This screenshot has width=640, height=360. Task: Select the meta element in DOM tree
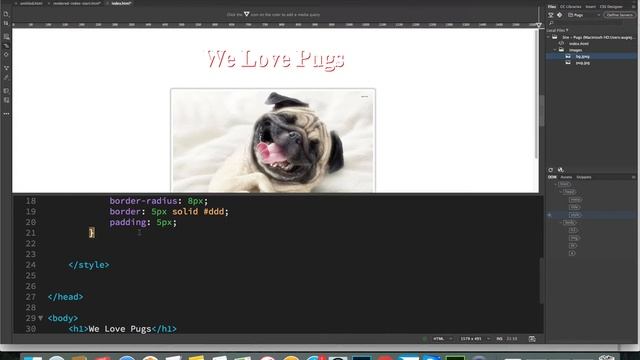576,200
